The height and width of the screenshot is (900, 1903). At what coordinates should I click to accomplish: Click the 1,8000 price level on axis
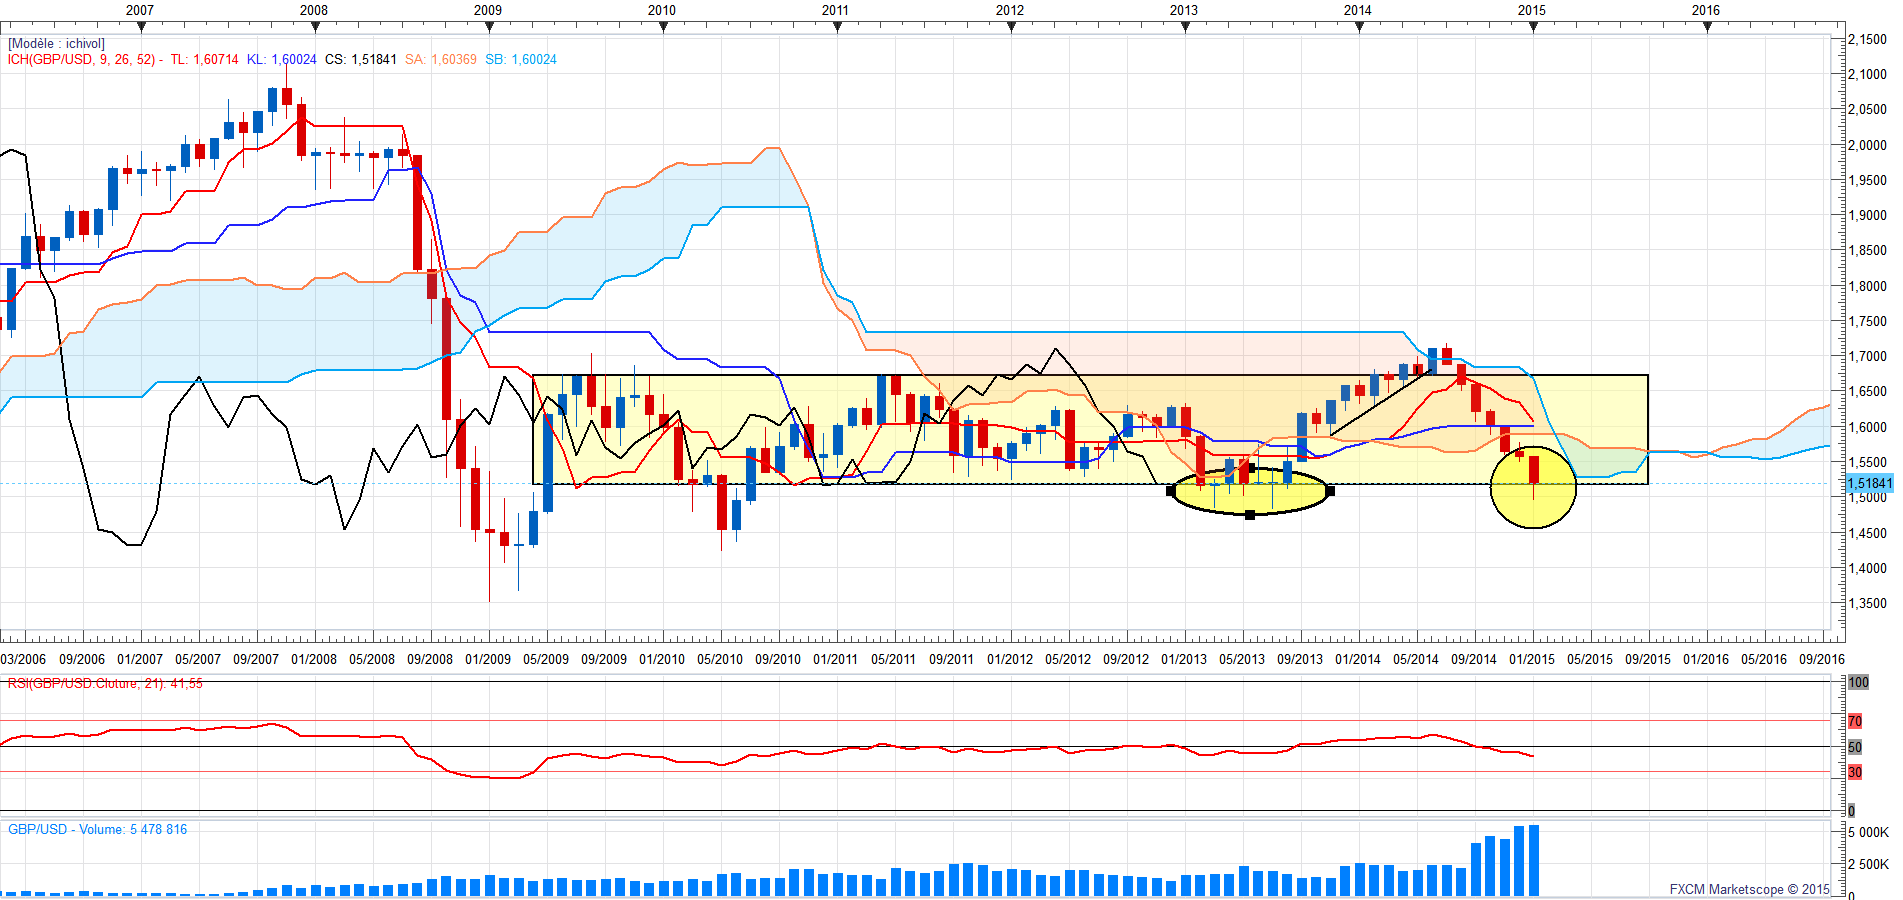tap(1867, 286)
